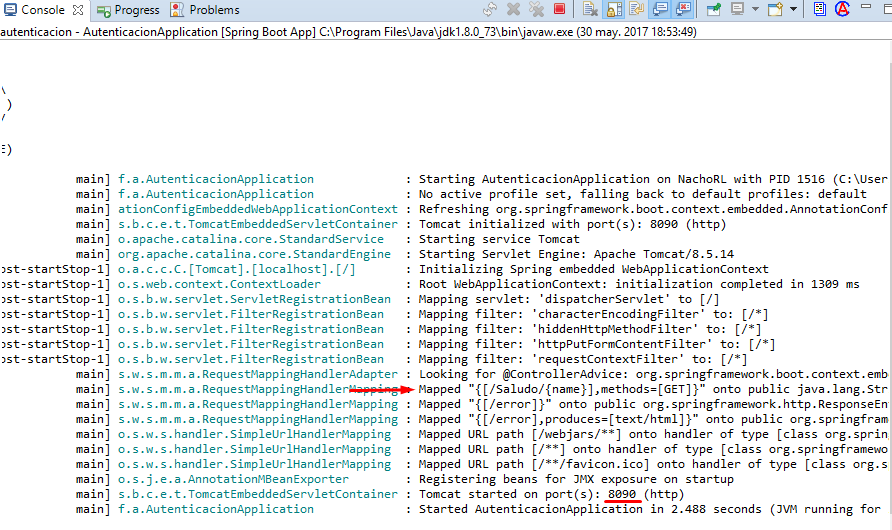The width and height of the screenshot is (892, 530).
Task: Expand the Display Selected Console dropdown arrow
Action: [755, 10]
